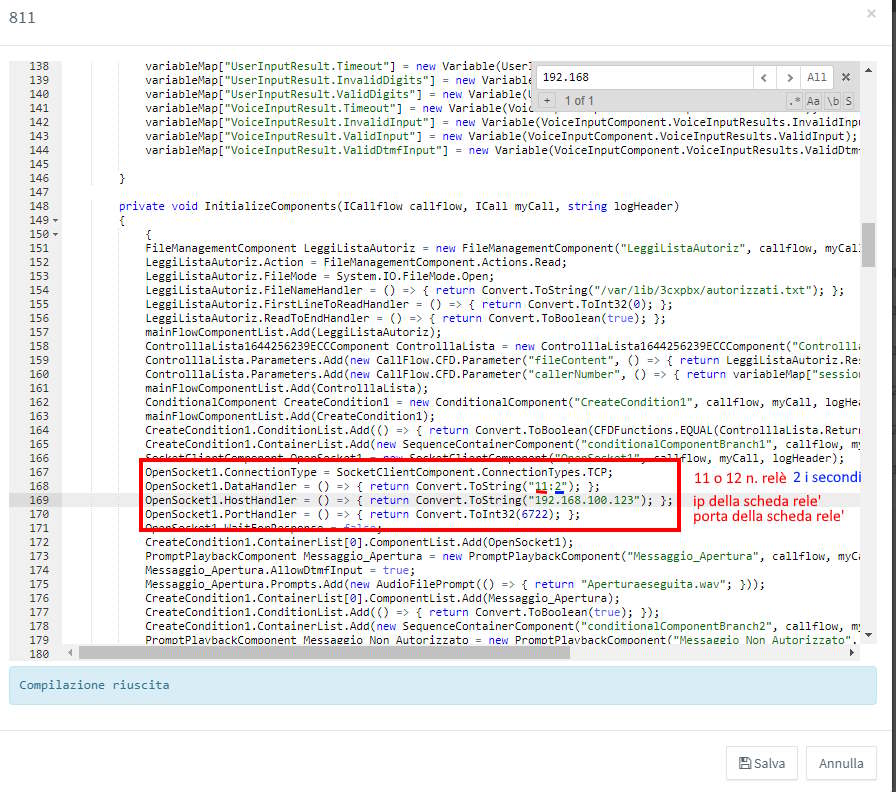Collapse the code fold at line 149
This screenshot has width=896, height=792.
55,220
